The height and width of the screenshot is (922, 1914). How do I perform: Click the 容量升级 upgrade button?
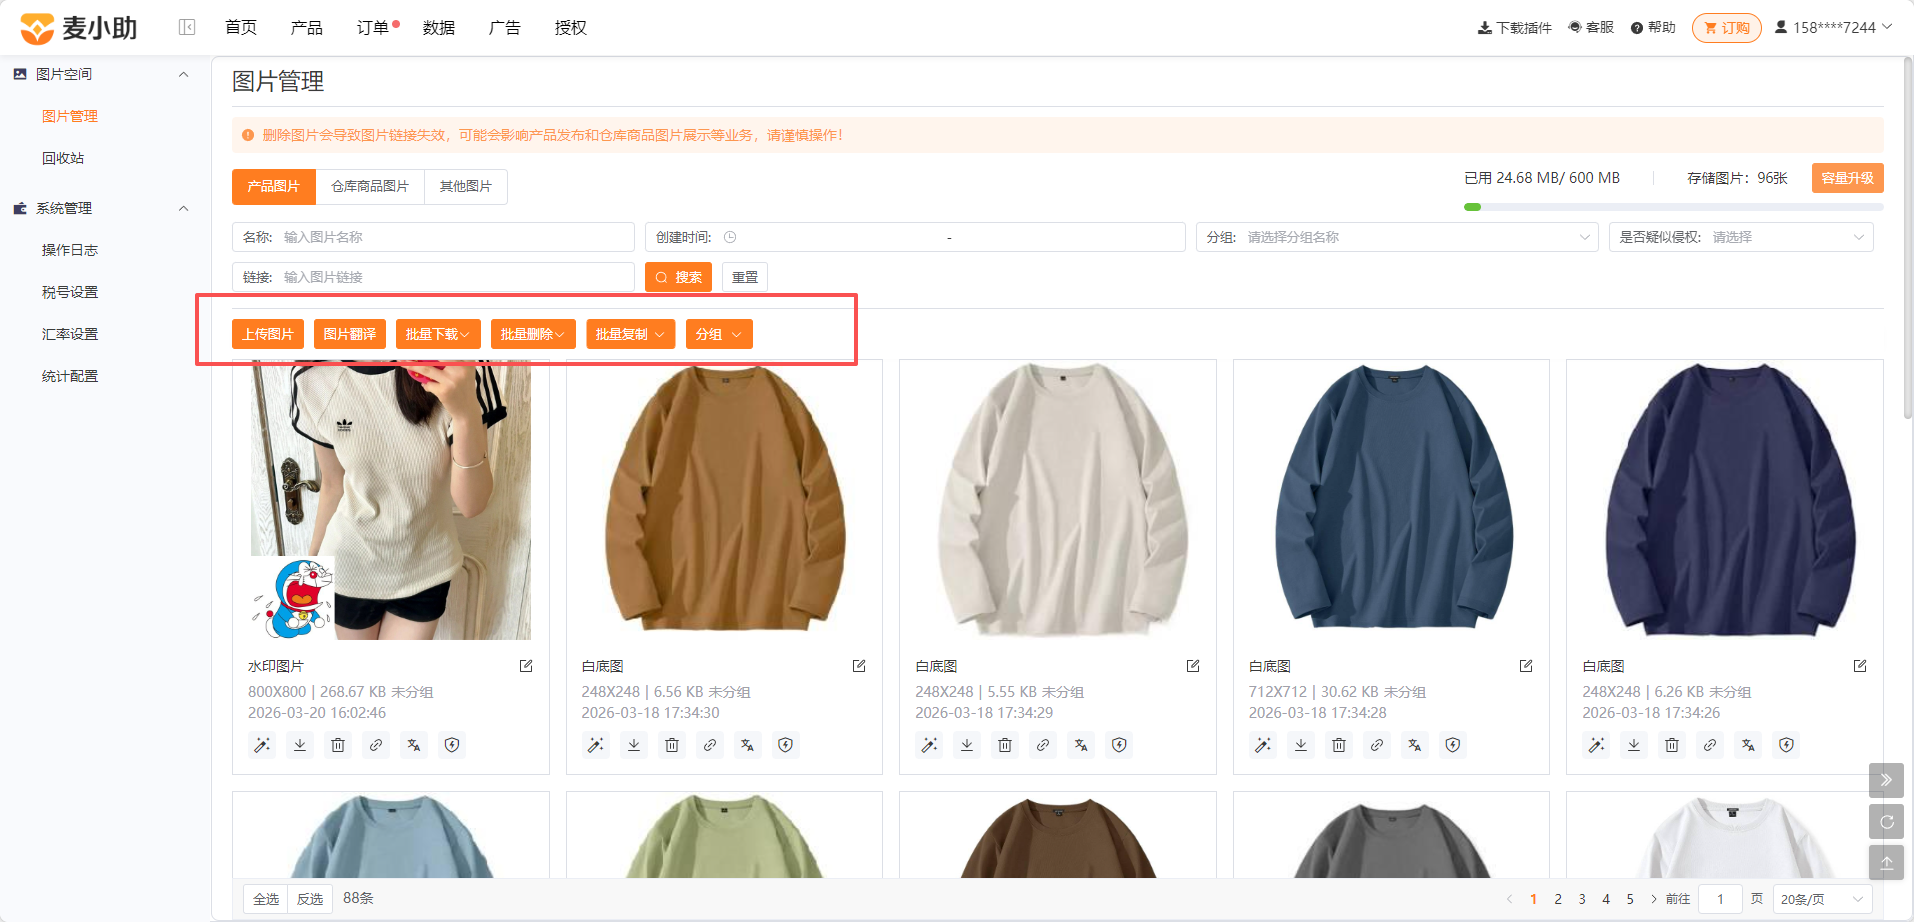[1848, 178]
